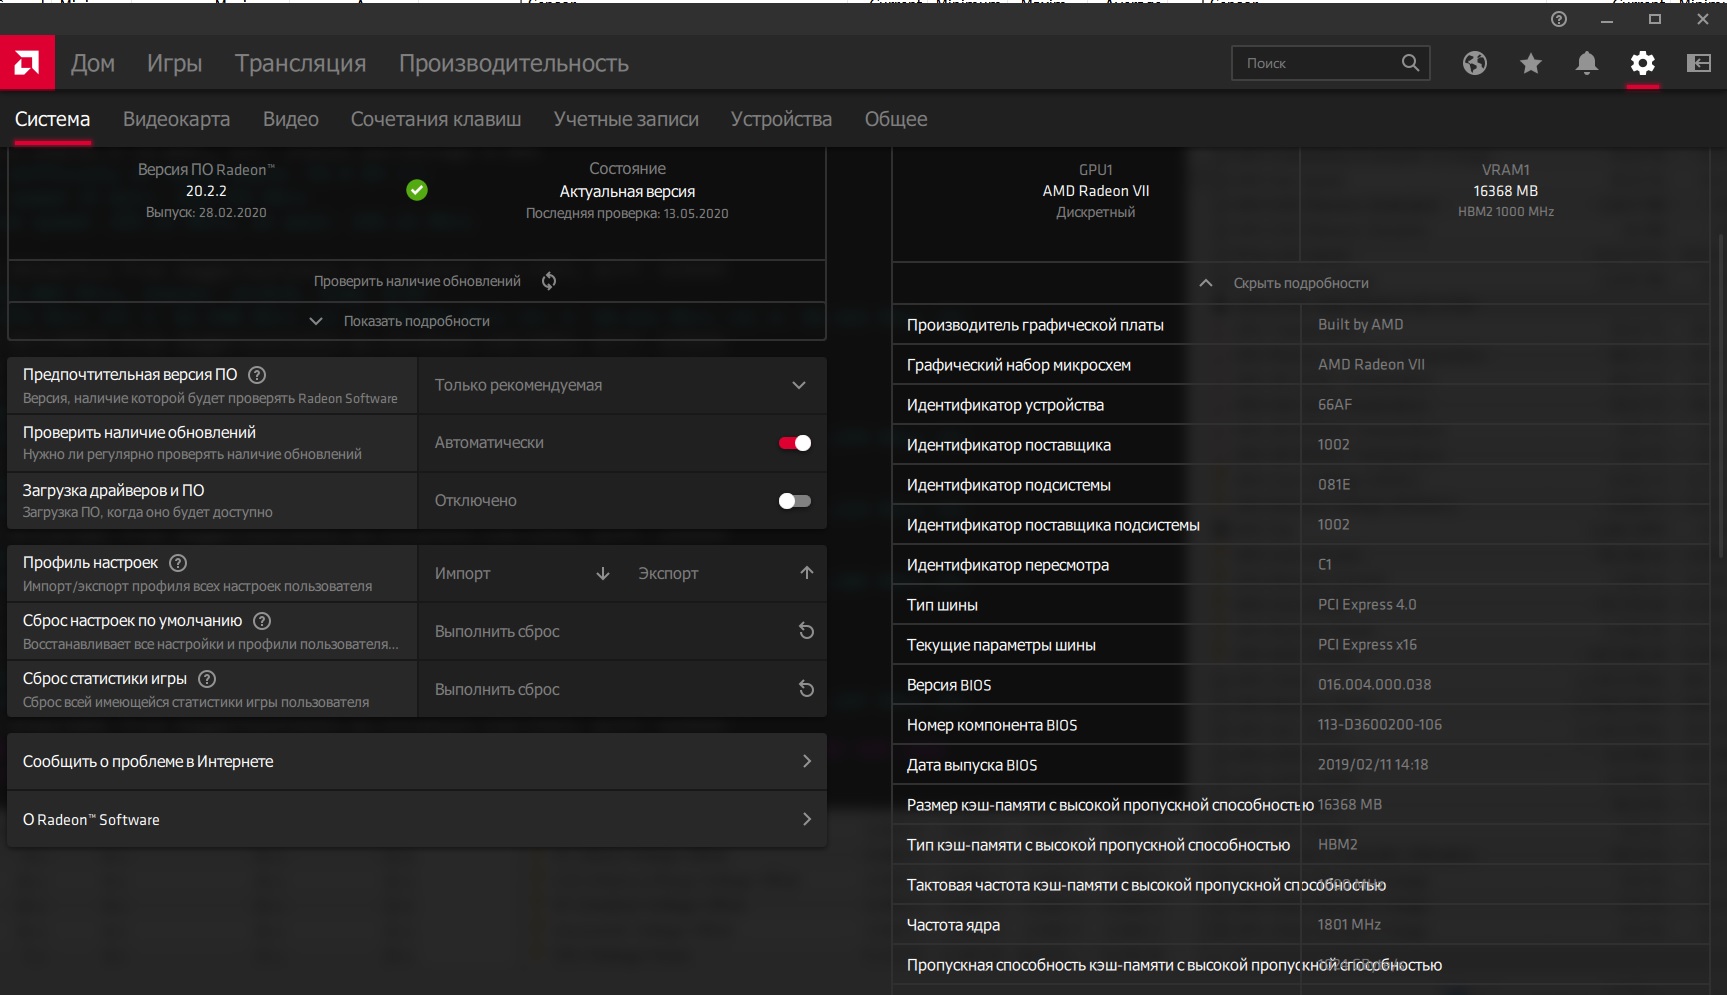1727x995 pixels.
Task: Click help icon next to Сброс статистики игры
Action: click(207, 679)
